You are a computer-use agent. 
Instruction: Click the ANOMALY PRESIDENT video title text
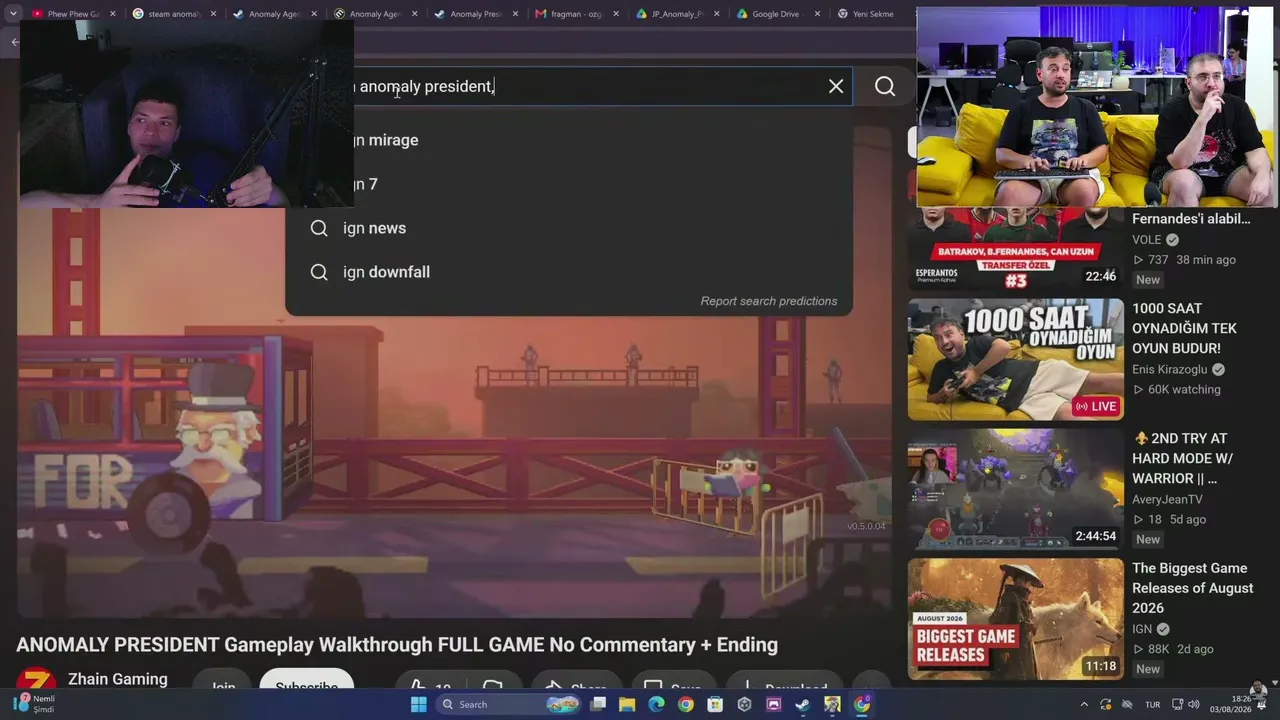click(397, 645)
